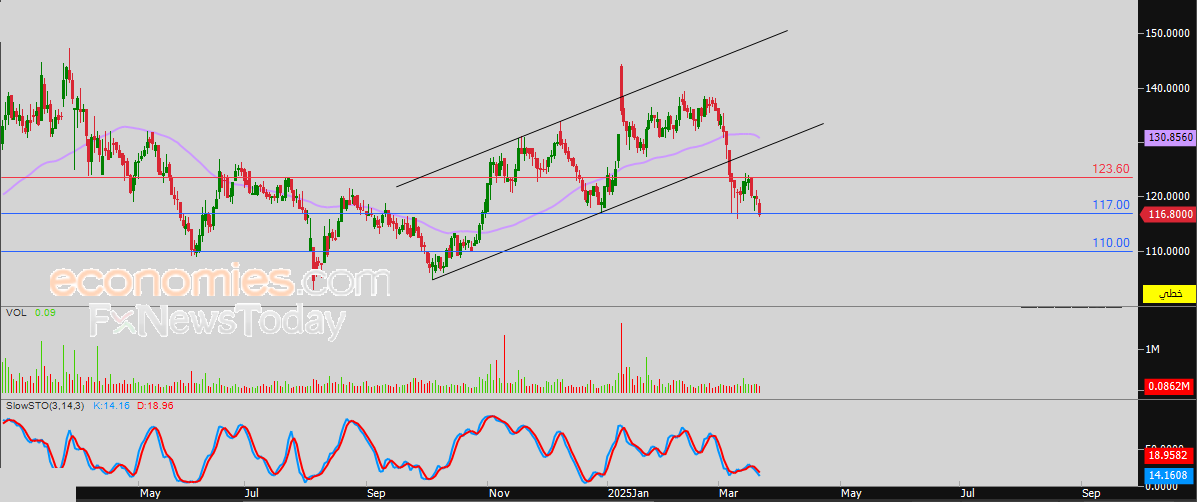Select the 117.00 support level label
Image resolution: width=1197 pixels, height=502 pixels.
(1112, 204)
